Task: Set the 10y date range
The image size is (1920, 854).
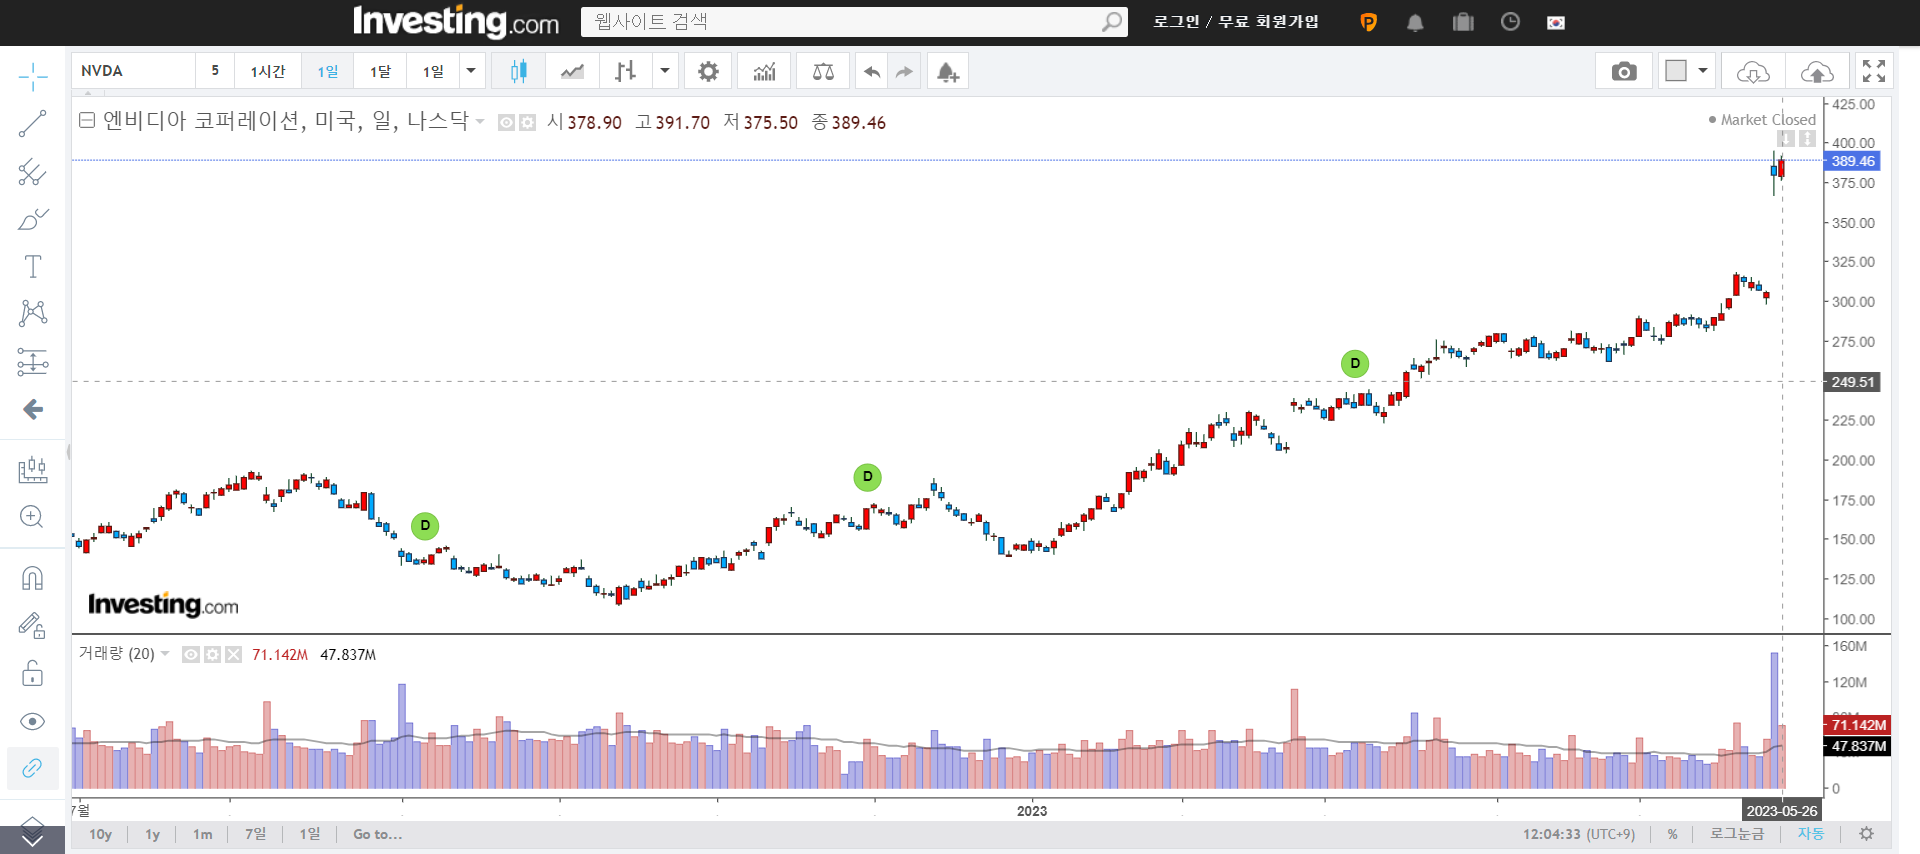Action: [x=100, y=834]
